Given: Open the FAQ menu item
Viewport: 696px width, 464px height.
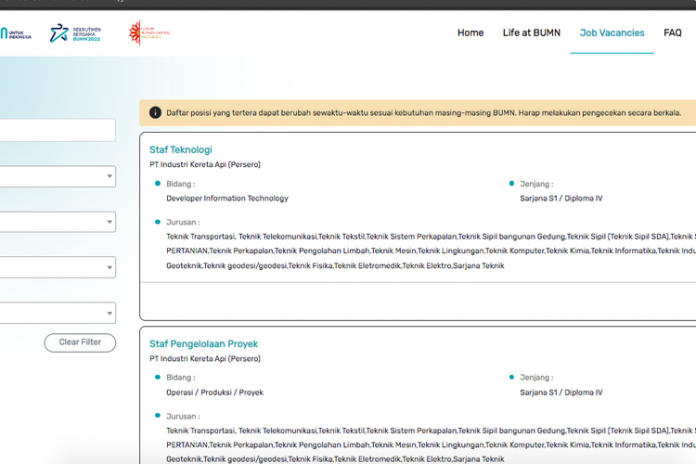Looking at the screenshot, I should click(x=672, y=33).
